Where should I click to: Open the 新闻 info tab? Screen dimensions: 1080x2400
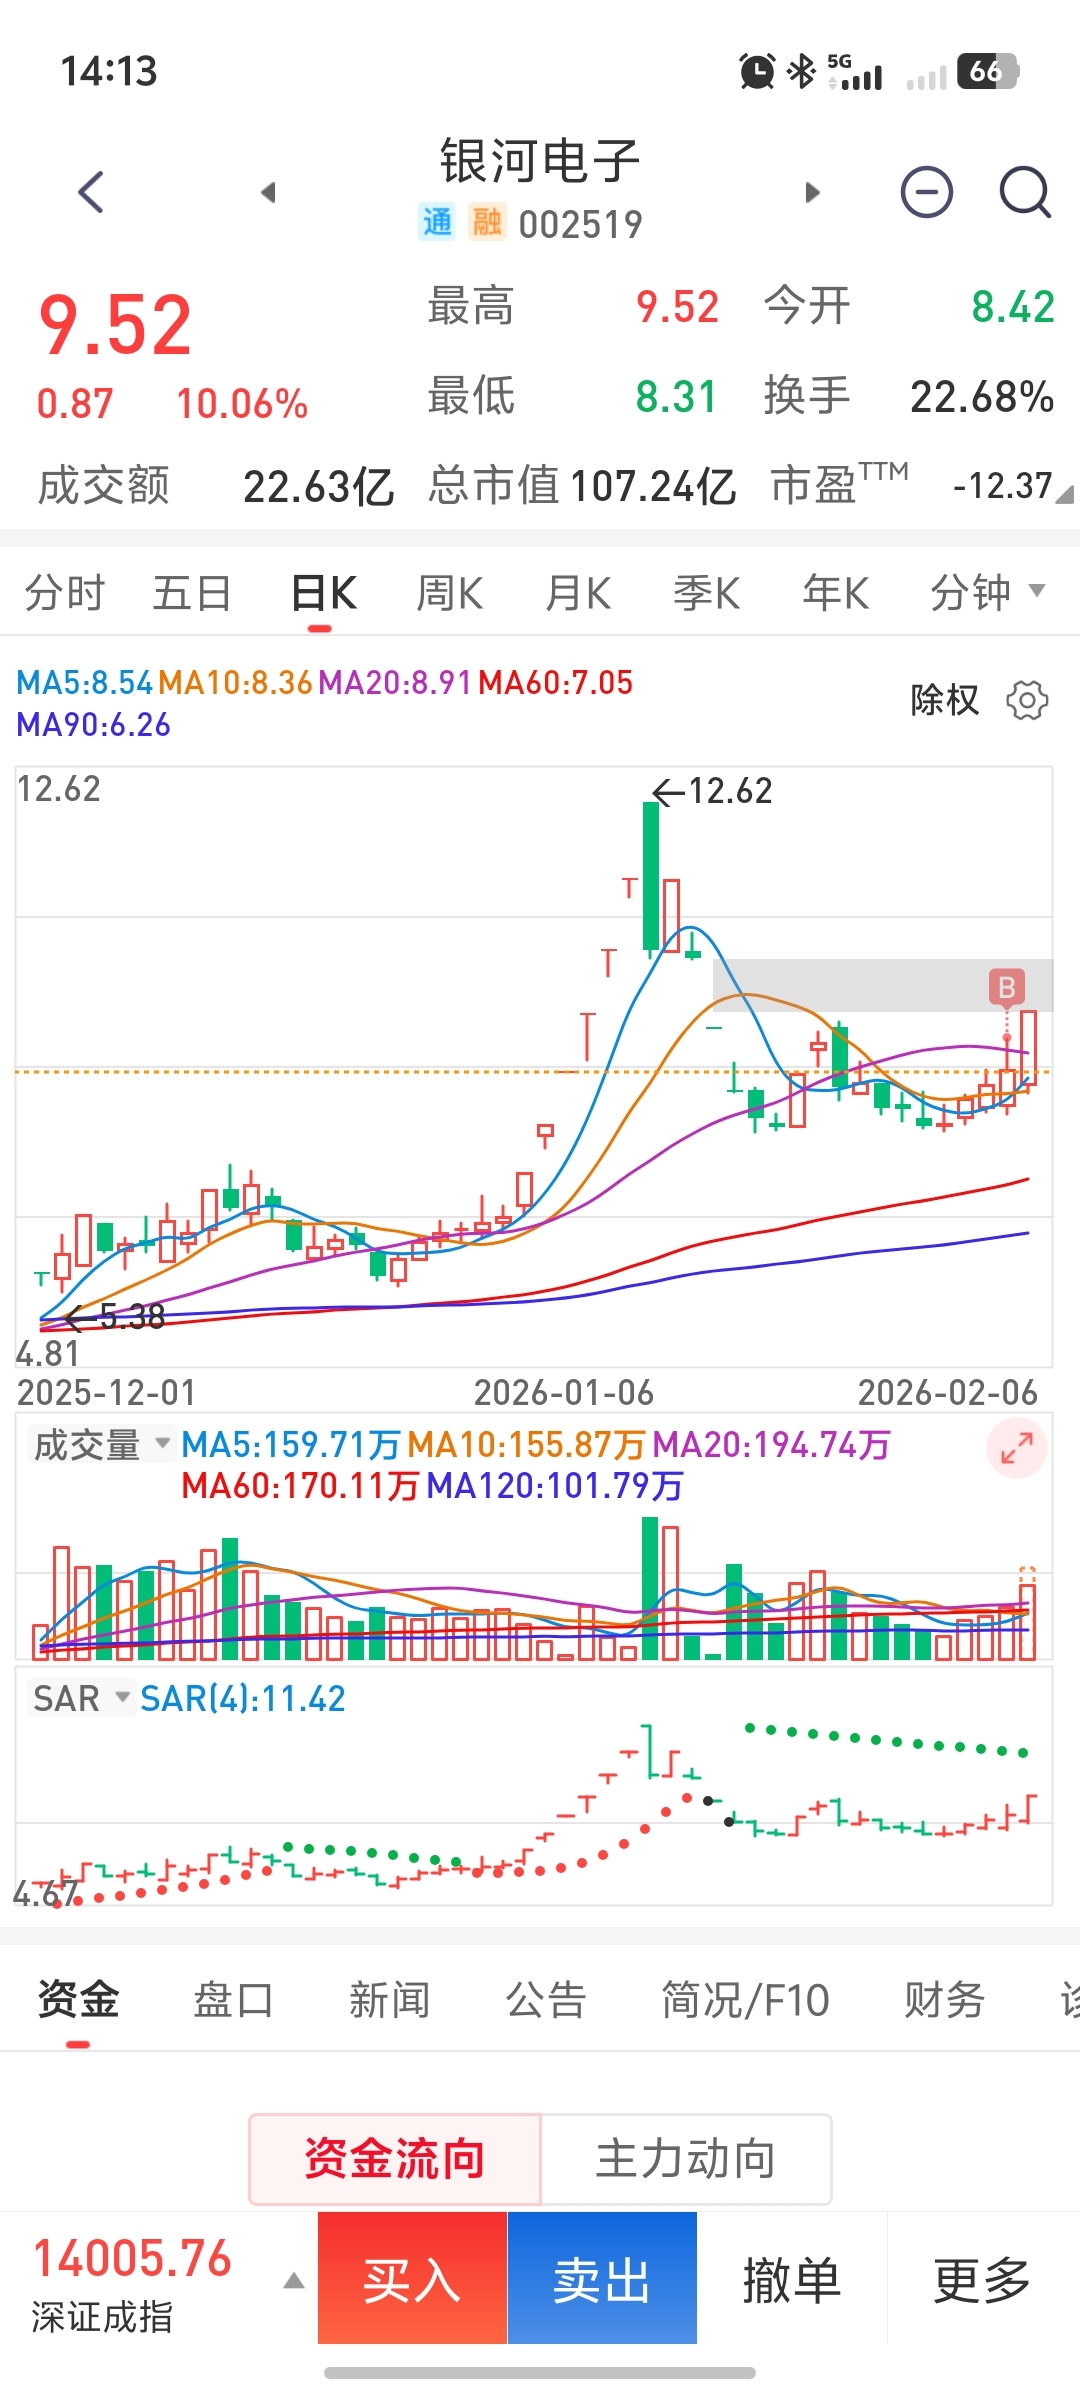pos(389,2000)
